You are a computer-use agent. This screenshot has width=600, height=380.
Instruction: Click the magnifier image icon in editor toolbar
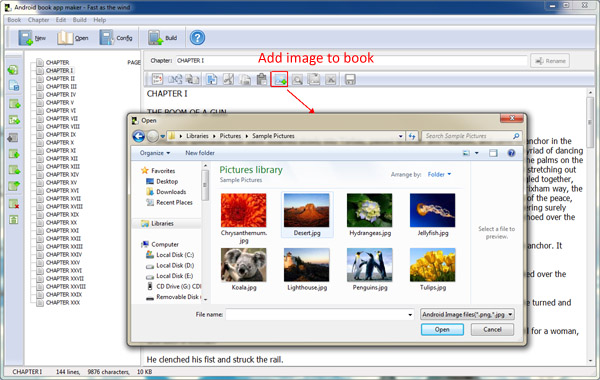click(297, 79)
